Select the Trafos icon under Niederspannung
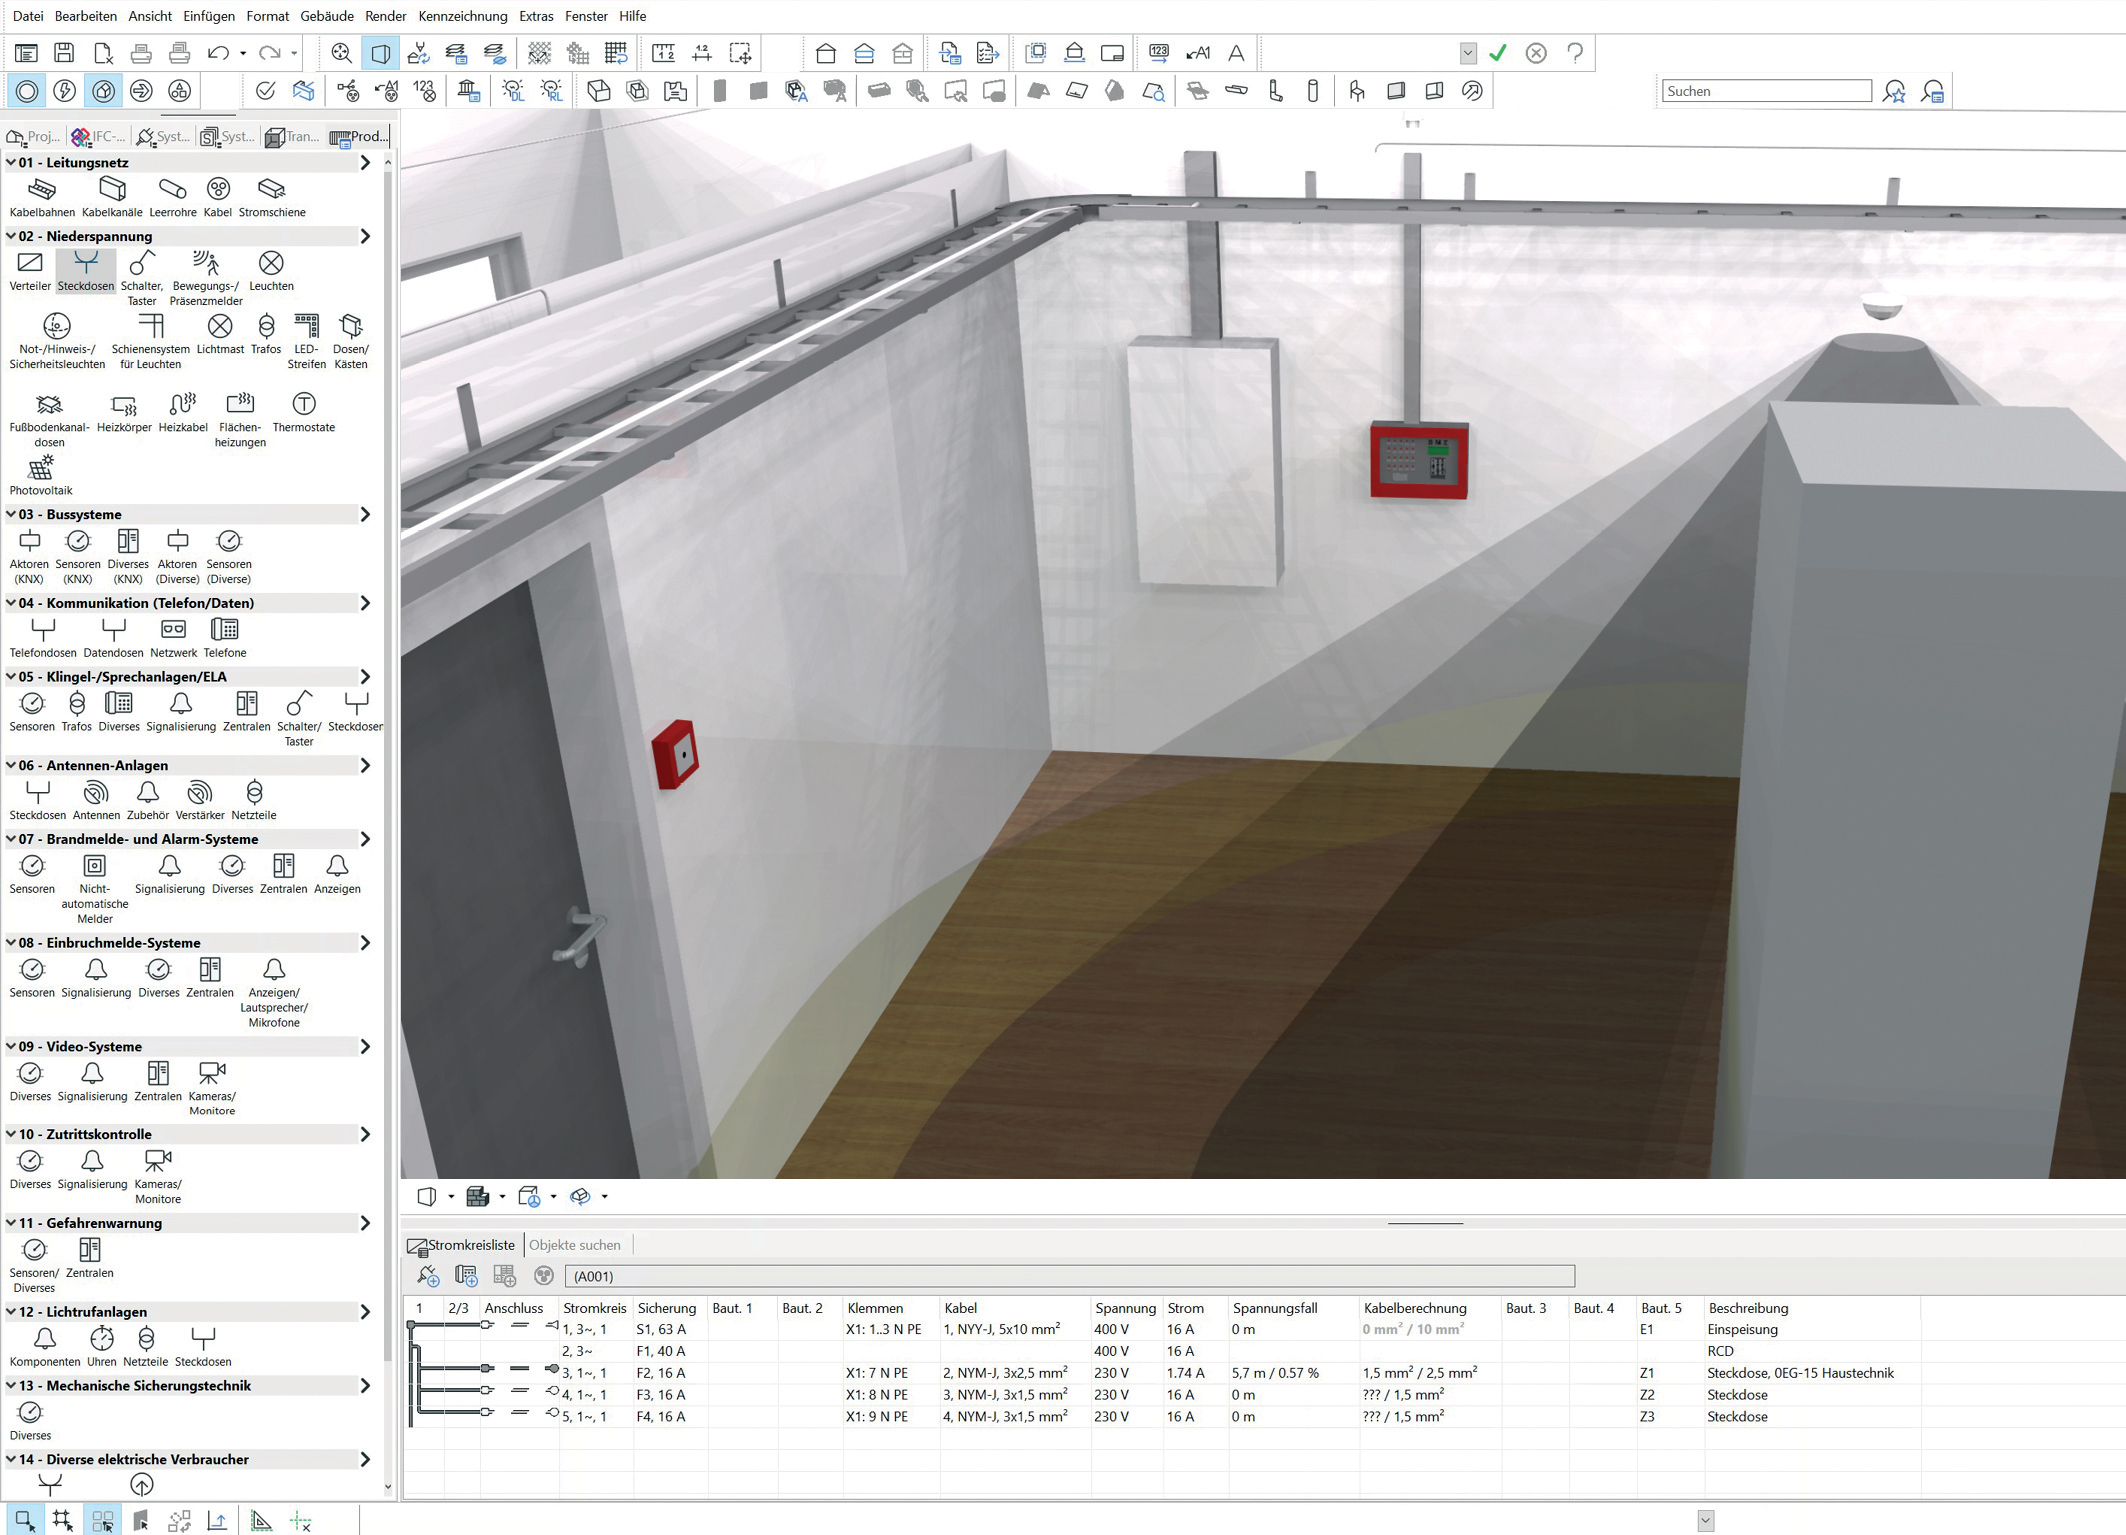Viewport: 2126px width, 1535px height. (266, 334)
